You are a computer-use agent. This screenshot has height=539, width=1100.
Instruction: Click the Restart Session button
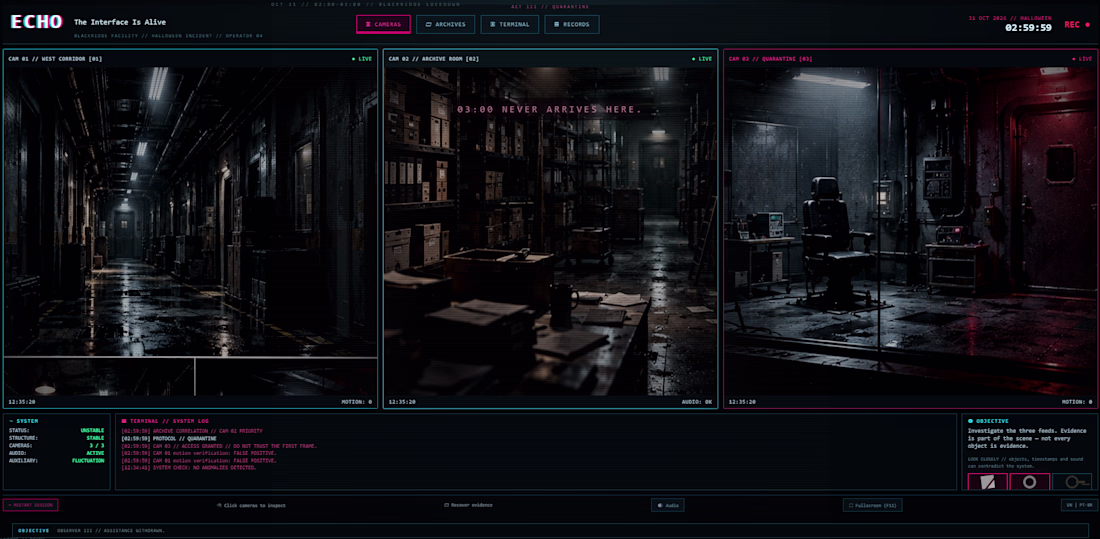[30, 505]
